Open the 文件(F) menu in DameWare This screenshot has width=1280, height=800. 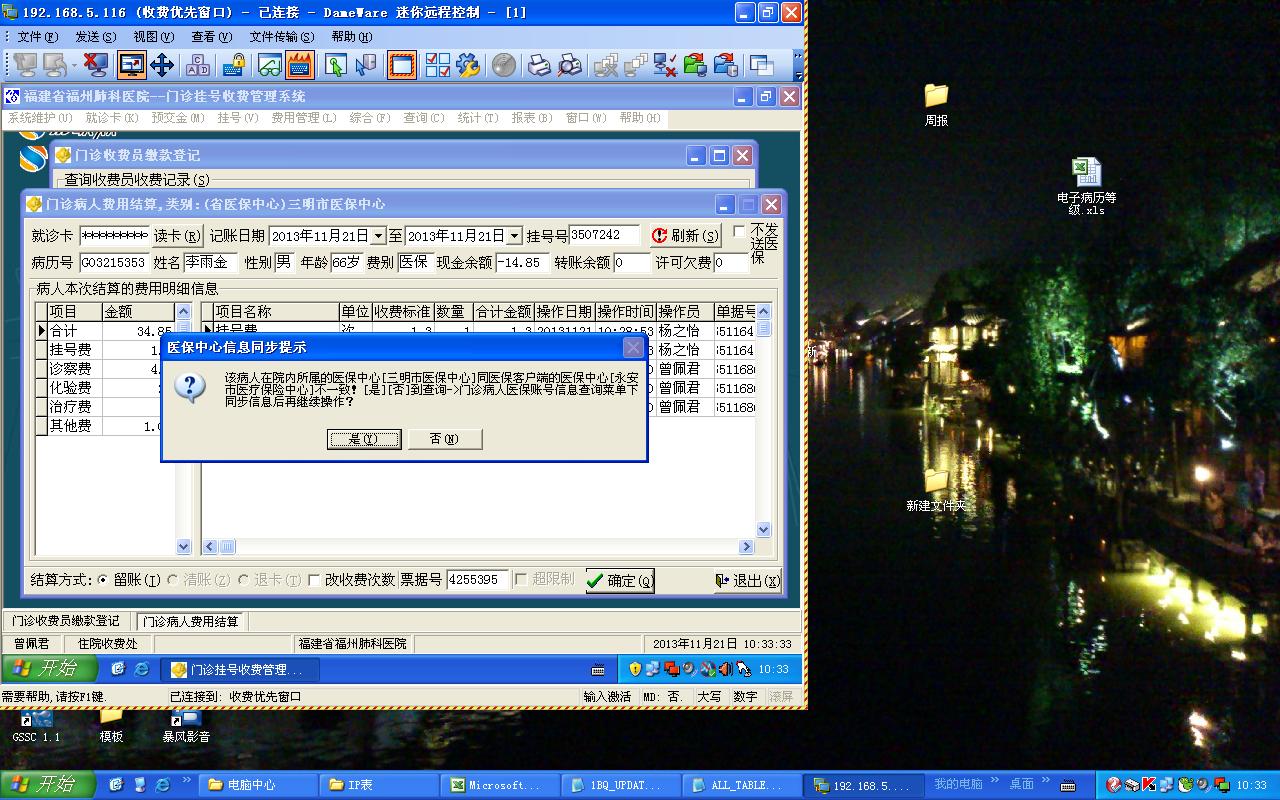click(x=38, y=37)
